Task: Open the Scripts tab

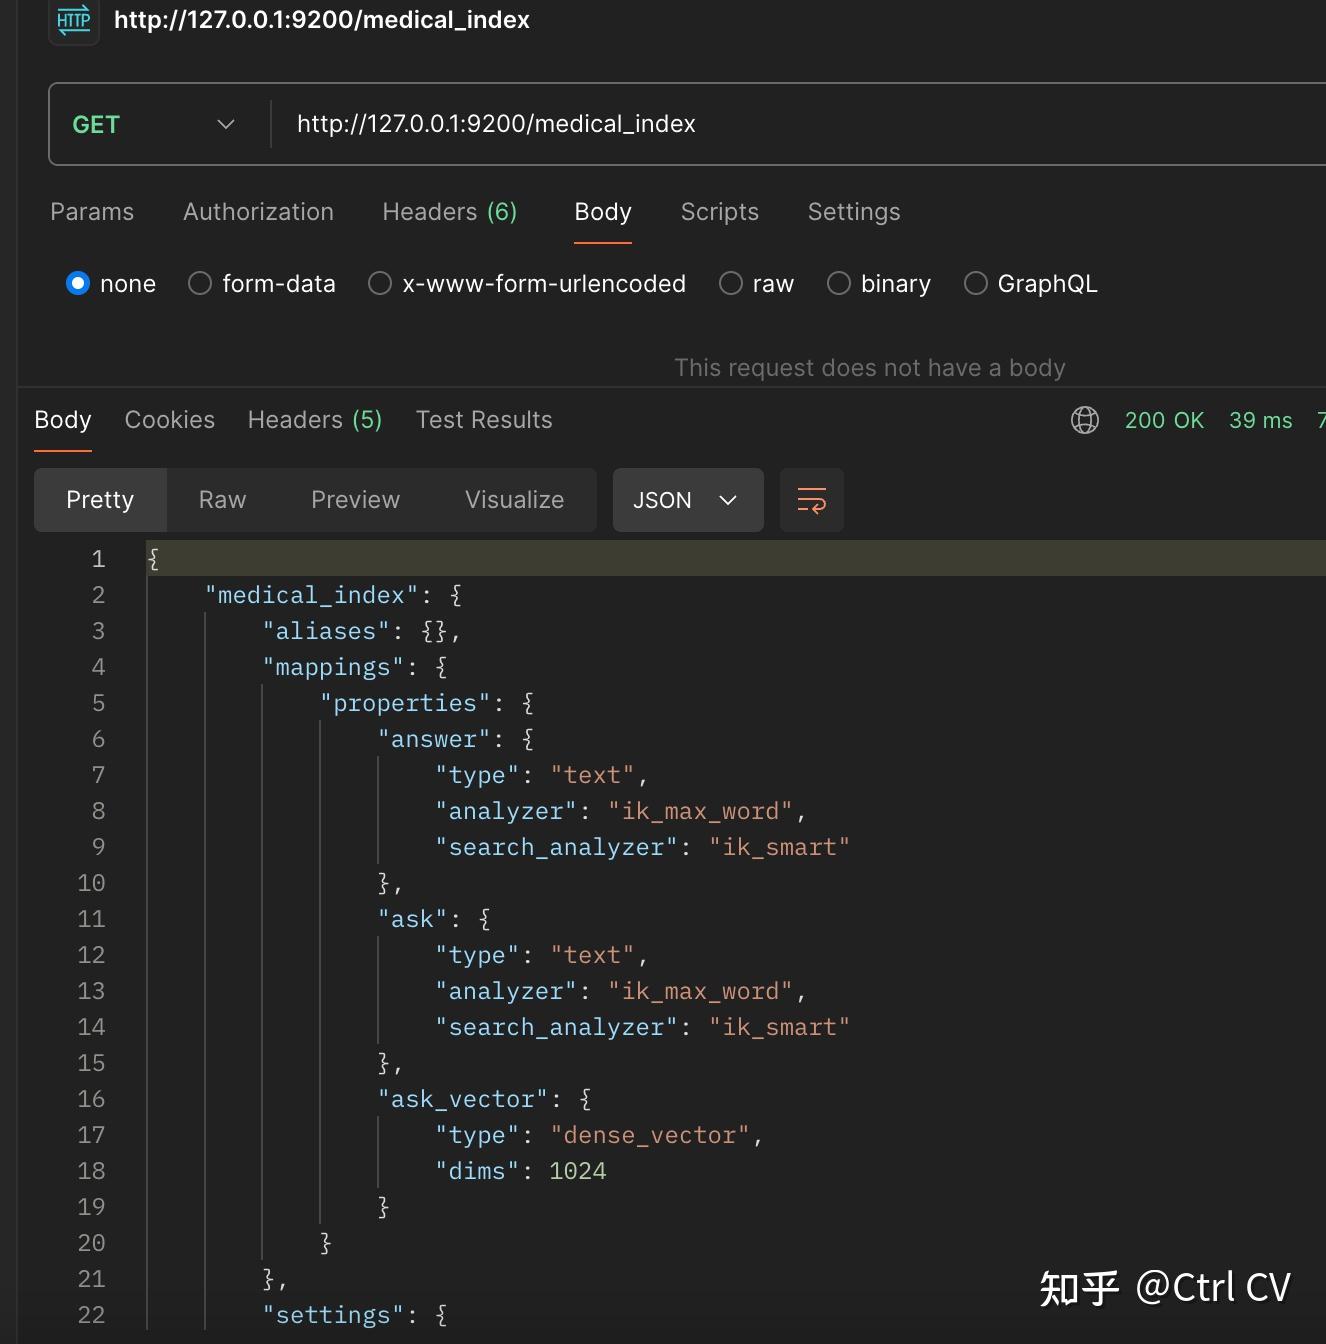Action: pyautogui.click(x=720, y=212)
